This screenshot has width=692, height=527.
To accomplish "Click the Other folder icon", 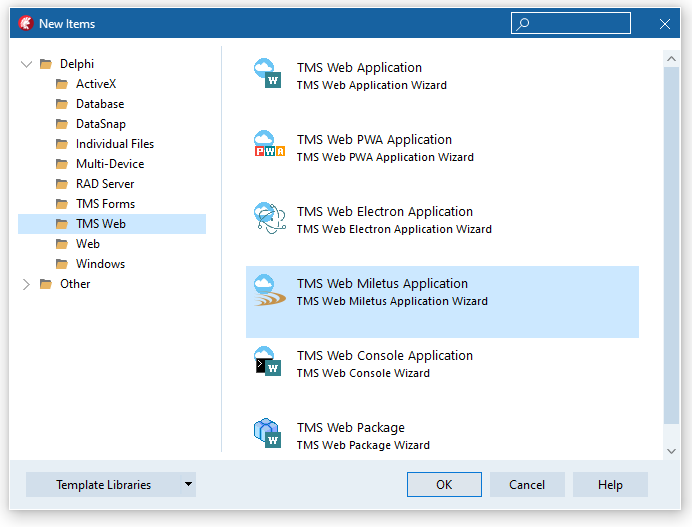I will click(x=46, y=284).
